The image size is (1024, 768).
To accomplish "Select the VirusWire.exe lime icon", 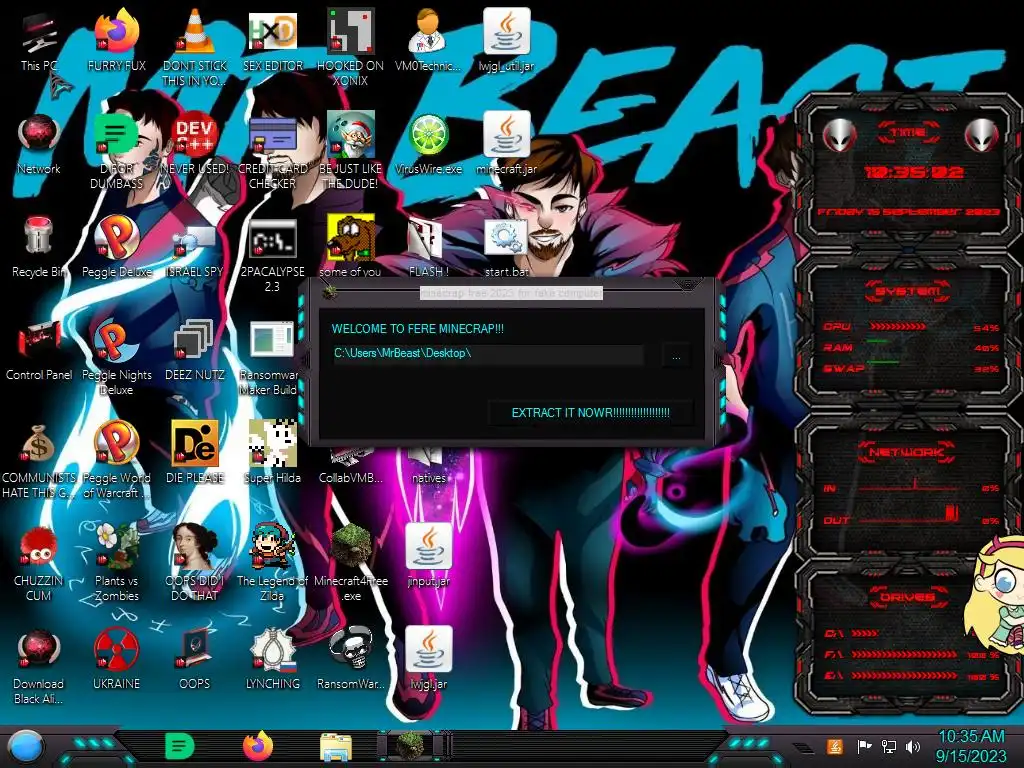I will [x=428, y=135].
